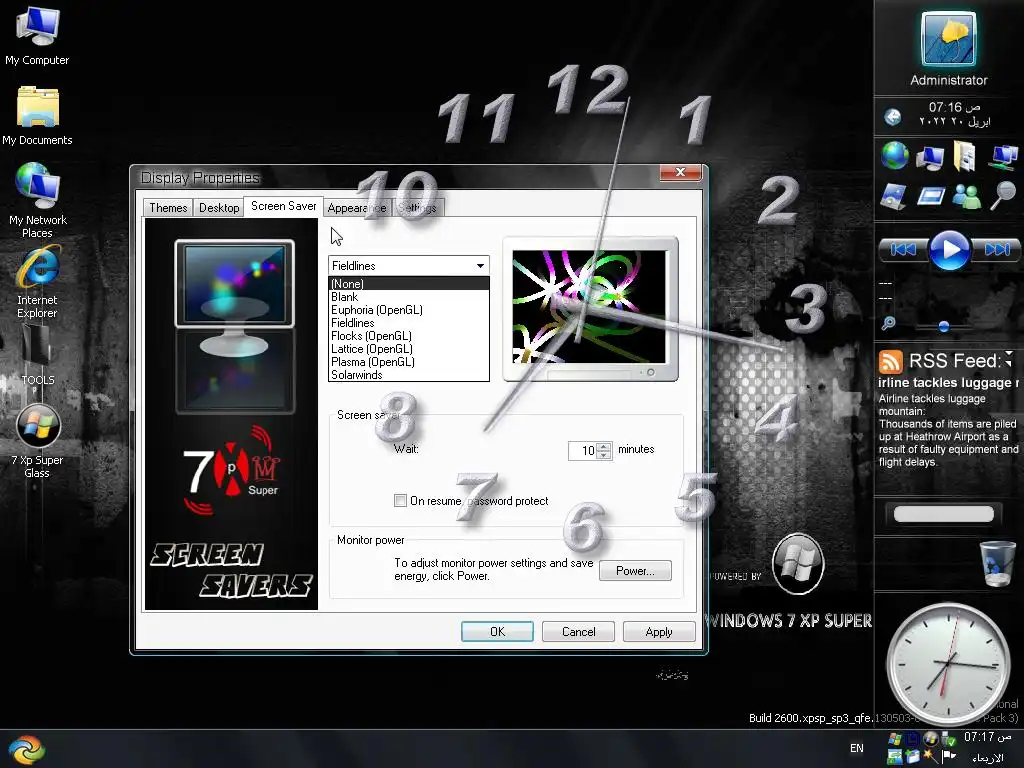The image size is (1024, 768).
Task: Click the Administrator user picture in sidebar
Action: coord(948,39)
